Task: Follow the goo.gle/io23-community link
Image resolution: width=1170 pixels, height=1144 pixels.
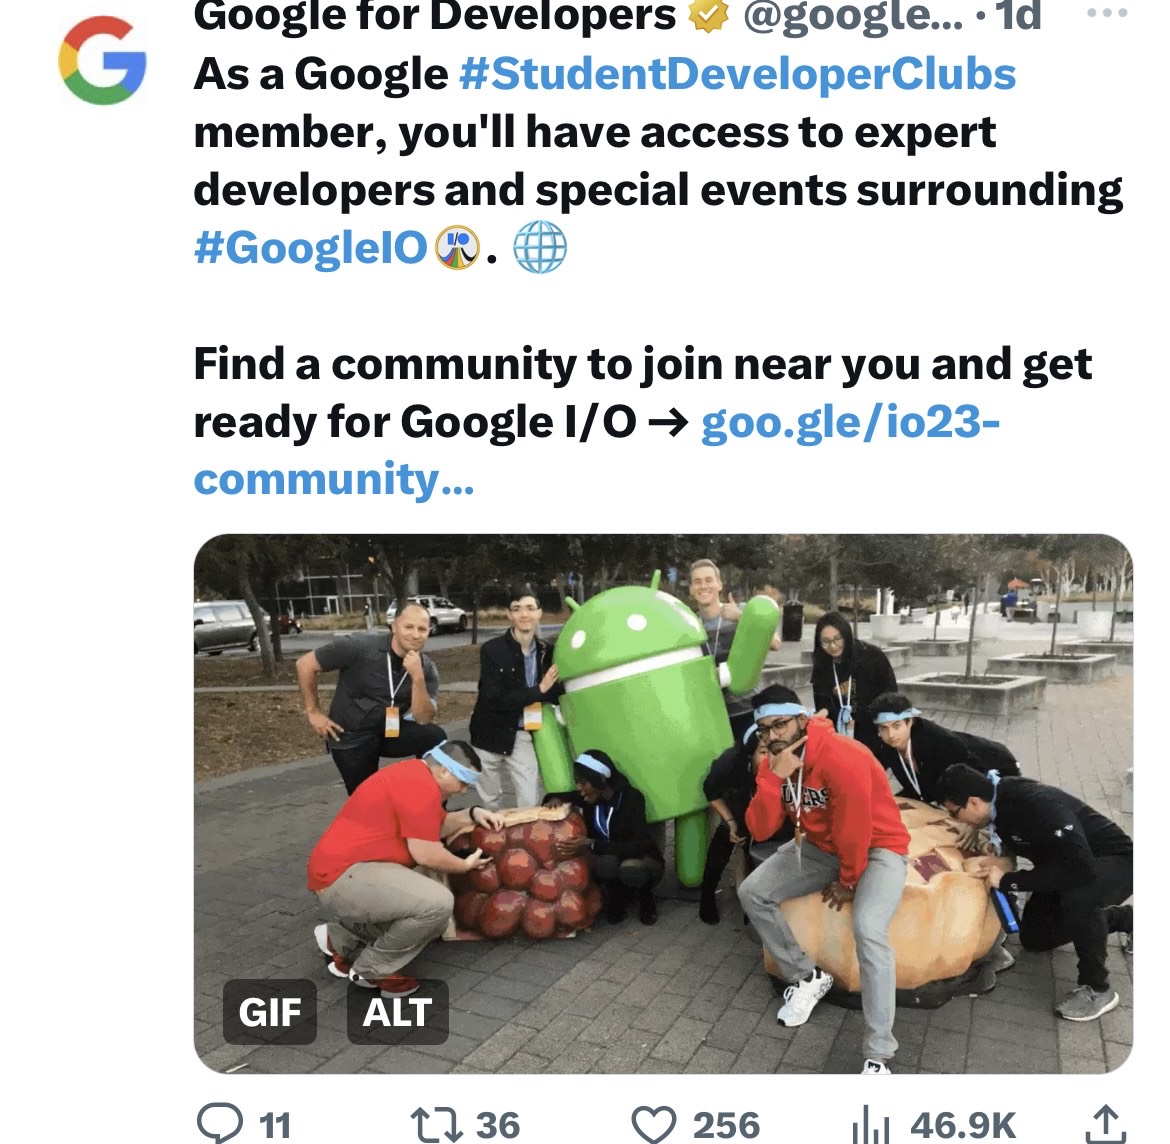Action: [597, 450]
